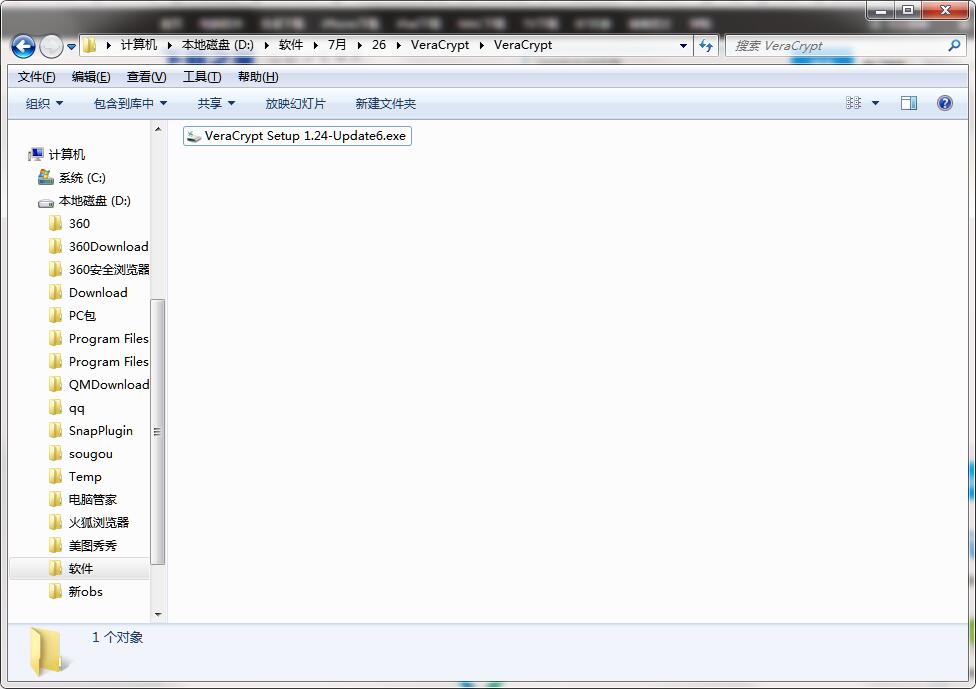
Task: Close the Explorer window
Action: pyautogui.click(x=946, y=10)
